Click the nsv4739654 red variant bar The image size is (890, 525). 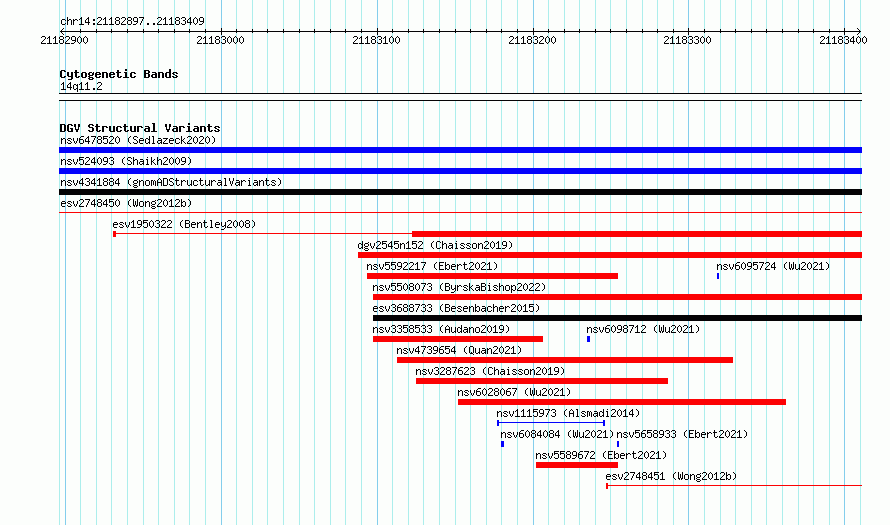(x=565, y=360)
